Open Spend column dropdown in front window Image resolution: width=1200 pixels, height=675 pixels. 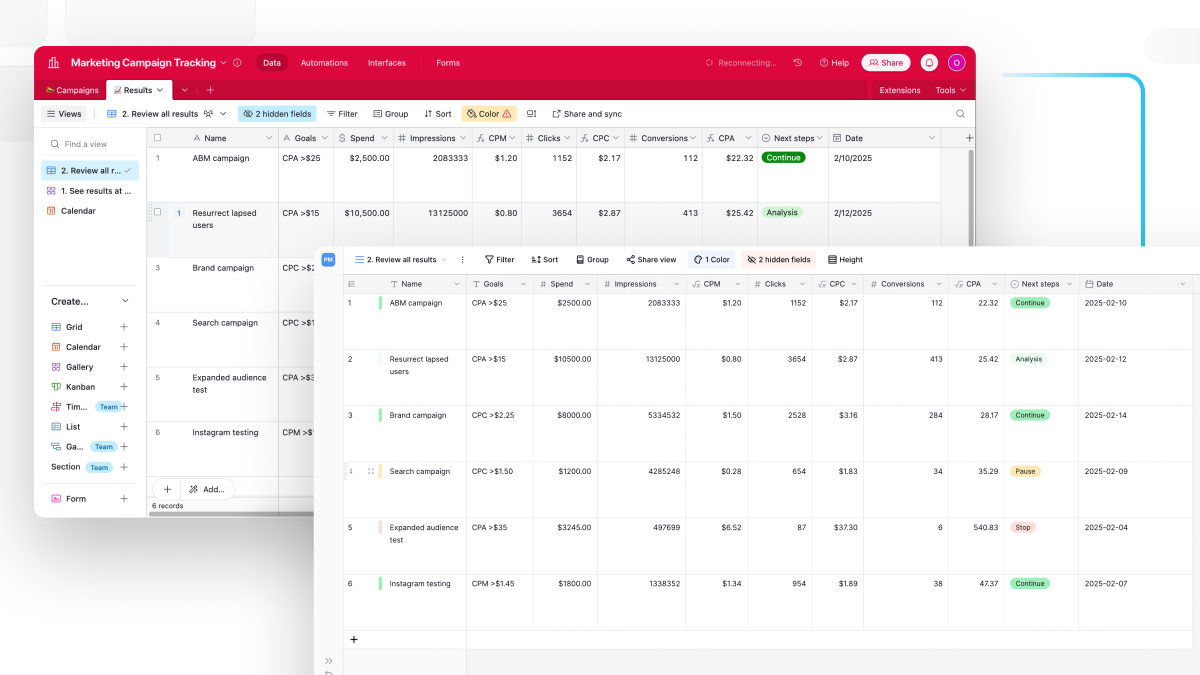[x=588, y=284]
